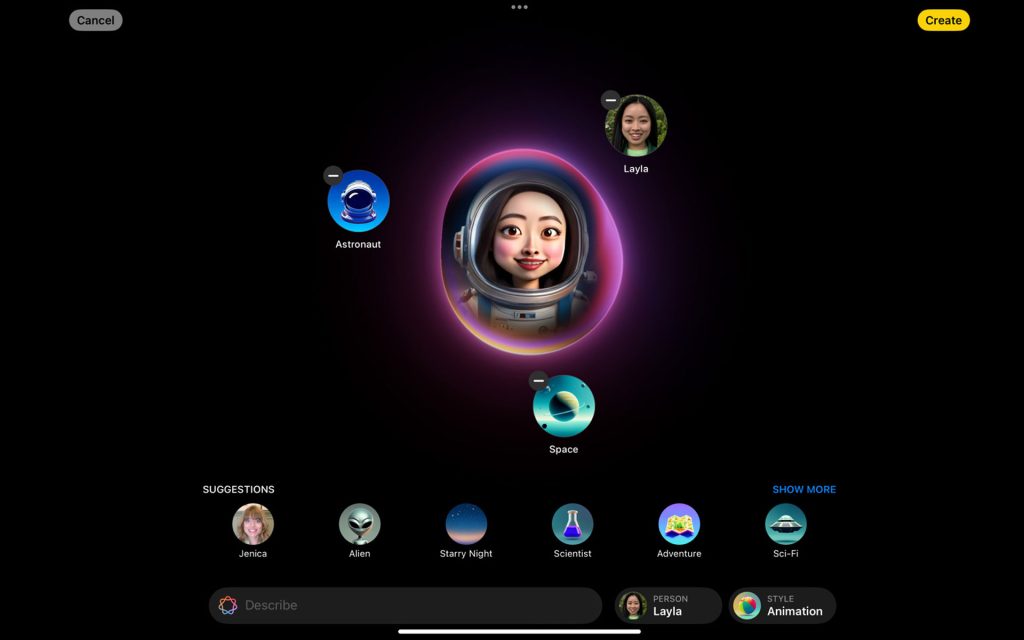Remove the Astronaut concept with its minus badge
Viewport: 1024px width, 640px height.
[x=333, y=176]
